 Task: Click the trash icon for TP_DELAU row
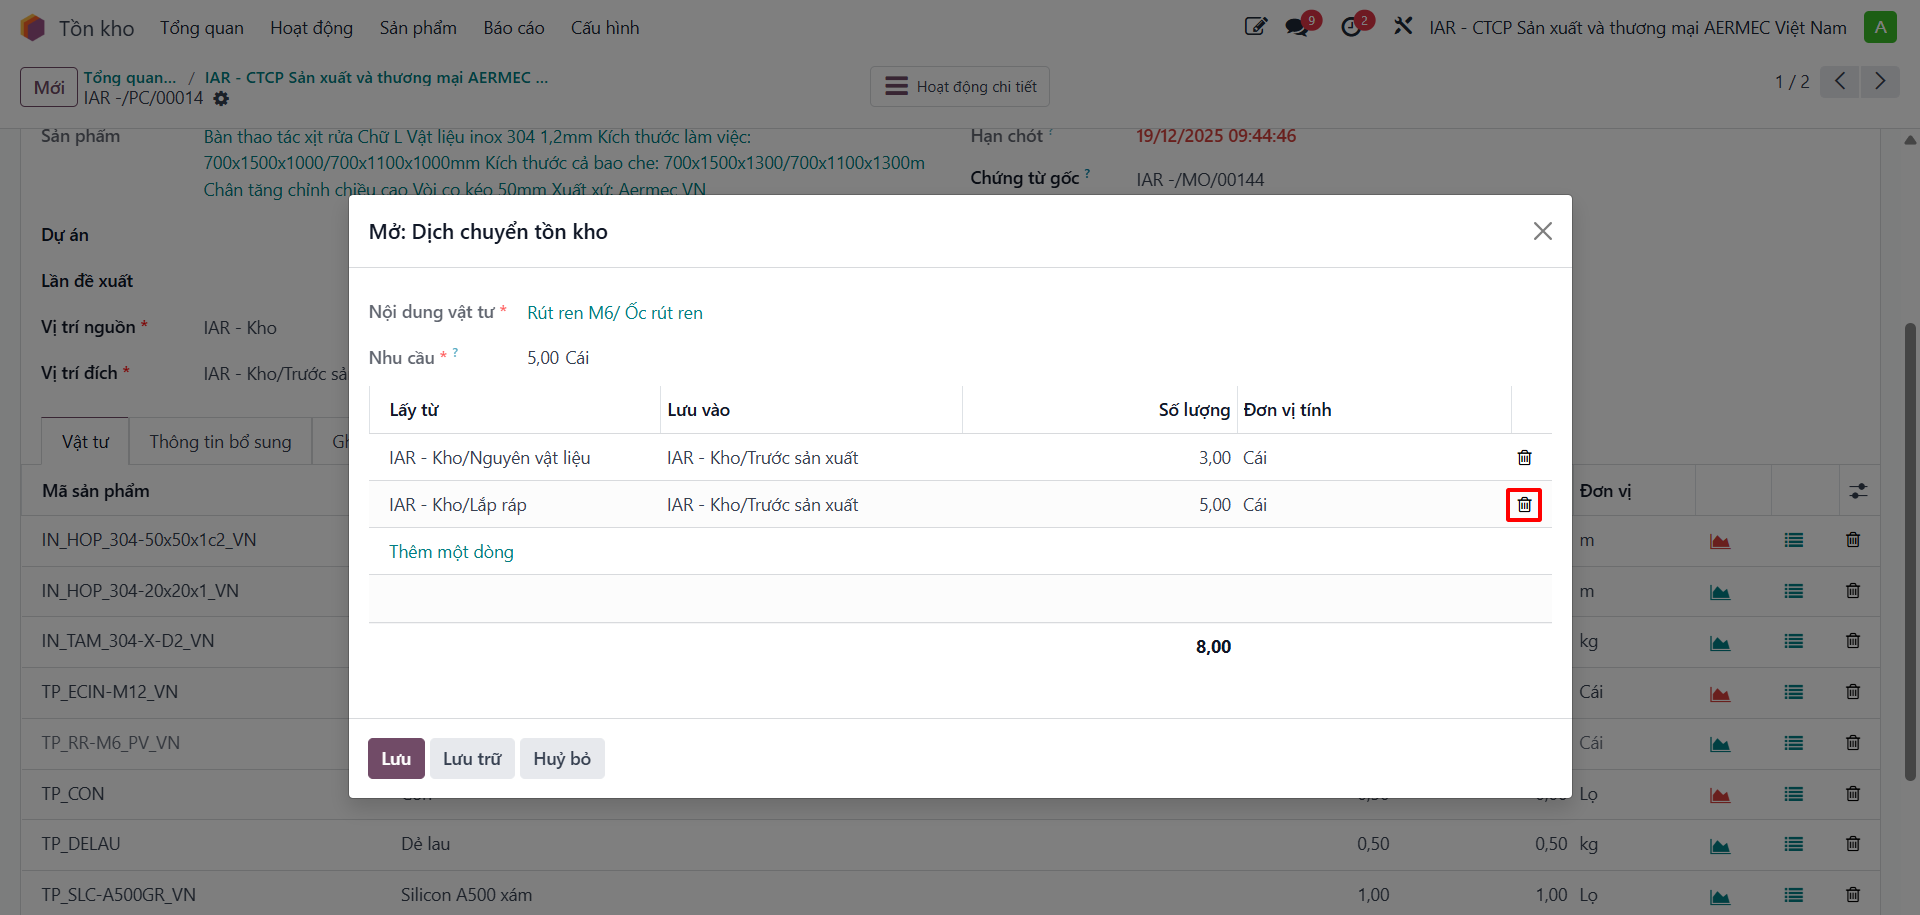(1853, 845)
